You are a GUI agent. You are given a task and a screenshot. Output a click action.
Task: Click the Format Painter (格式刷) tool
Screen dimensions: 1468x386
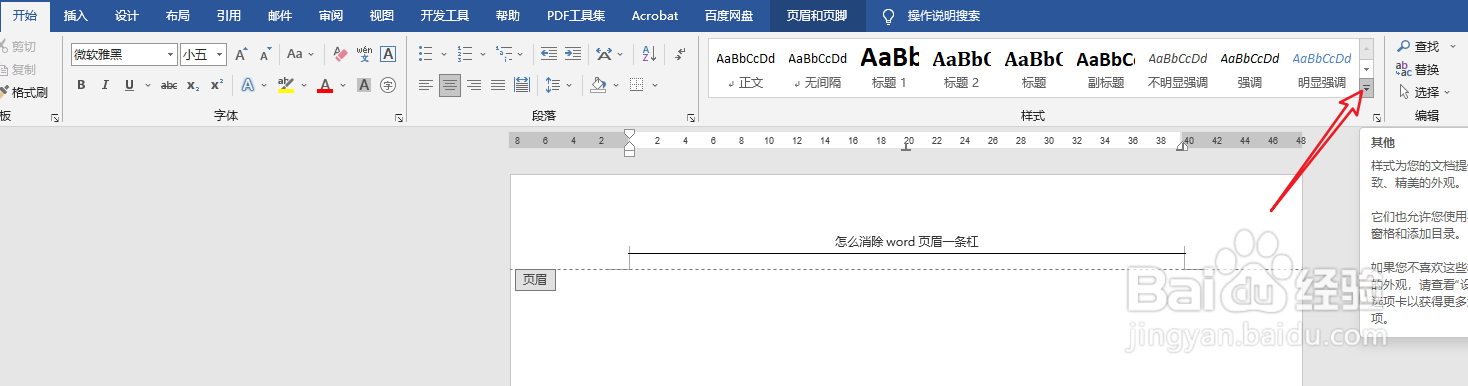23,92
